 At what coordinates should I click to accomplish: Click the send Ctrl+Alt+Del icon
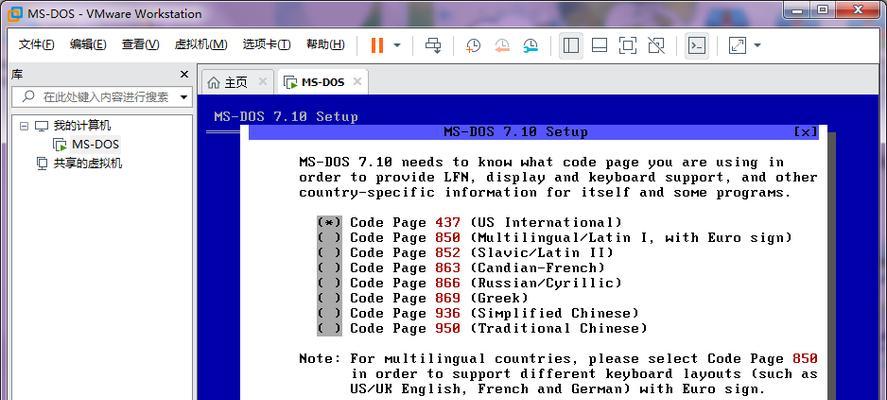pyautogui.click(x=433, y=45)
